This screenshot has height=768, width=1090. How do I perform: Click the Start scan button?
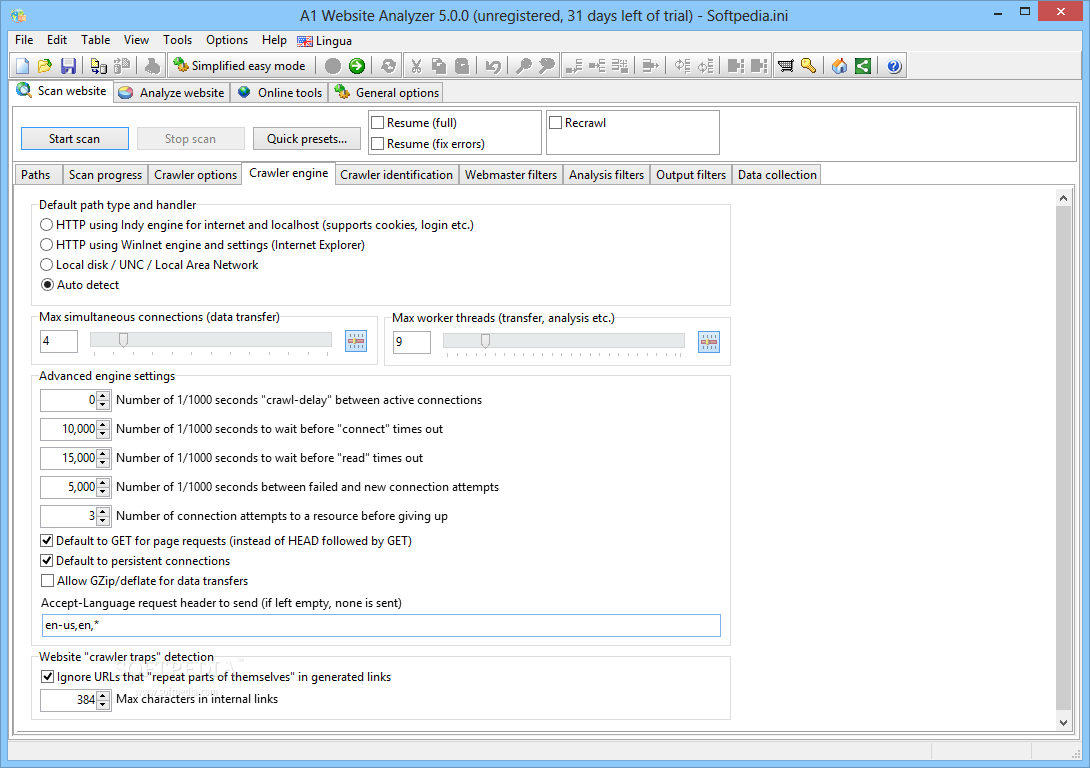click(74, 139)
